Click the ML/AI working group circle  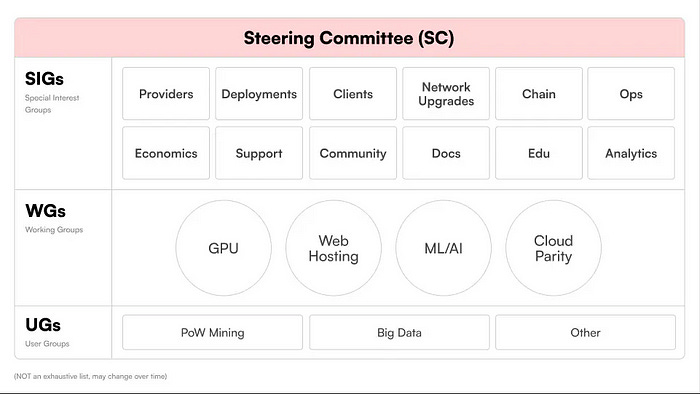[x=444, y=248]
